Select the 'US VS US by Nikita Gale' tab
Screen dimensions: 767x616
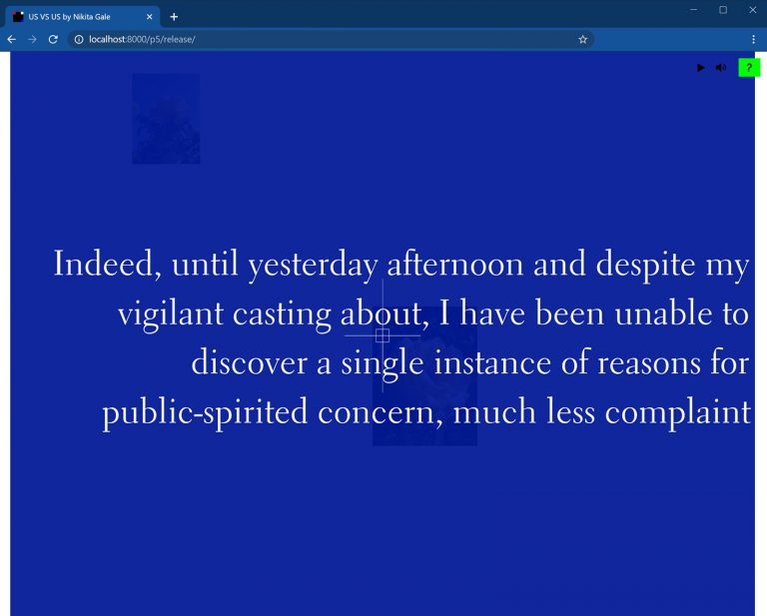pos(83,17)
